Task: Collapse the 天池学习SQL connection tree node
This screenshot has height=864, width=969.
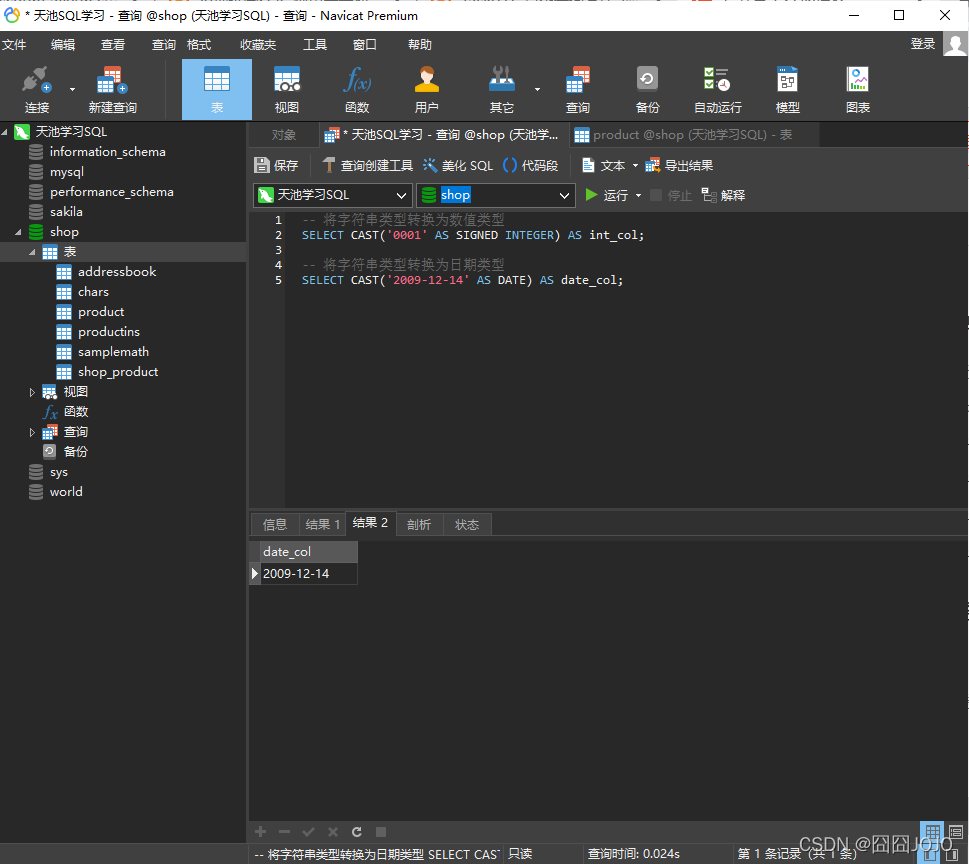Action: [x=5, y=132]
